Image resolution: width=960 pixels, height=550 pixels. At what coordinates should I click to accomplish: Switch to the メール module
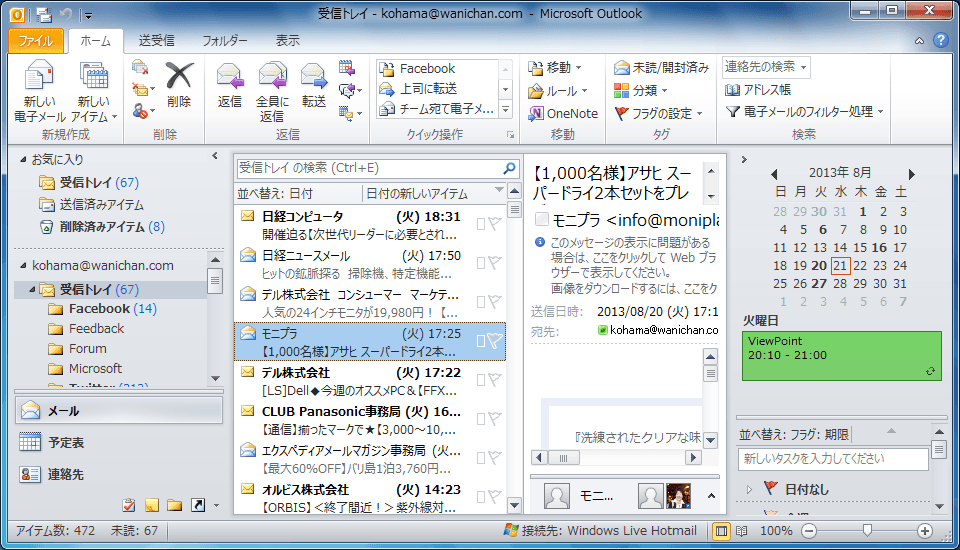[x=119, y=410]
